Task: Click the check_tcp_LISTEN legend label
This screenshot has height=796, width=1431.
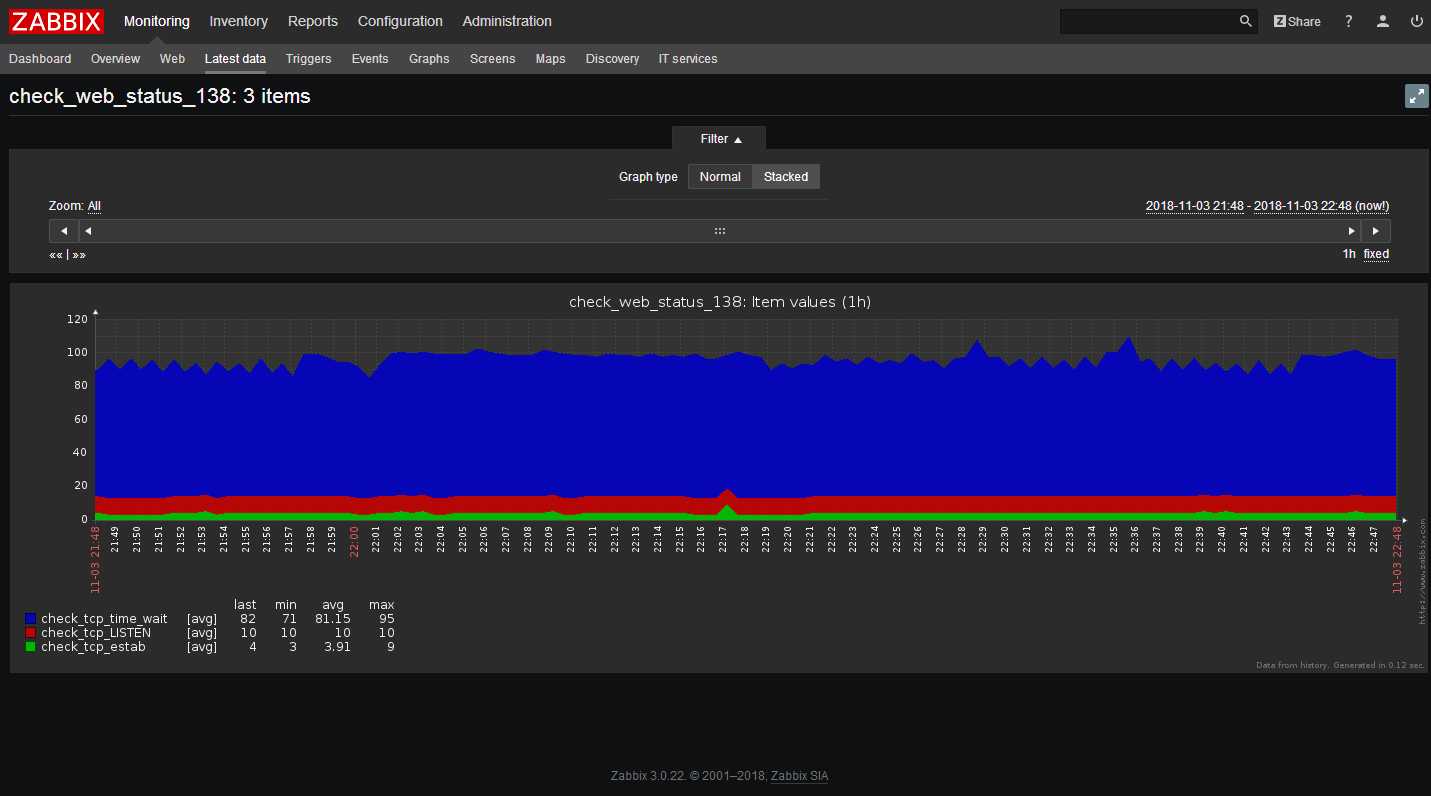Action: (x=96, y=633)
